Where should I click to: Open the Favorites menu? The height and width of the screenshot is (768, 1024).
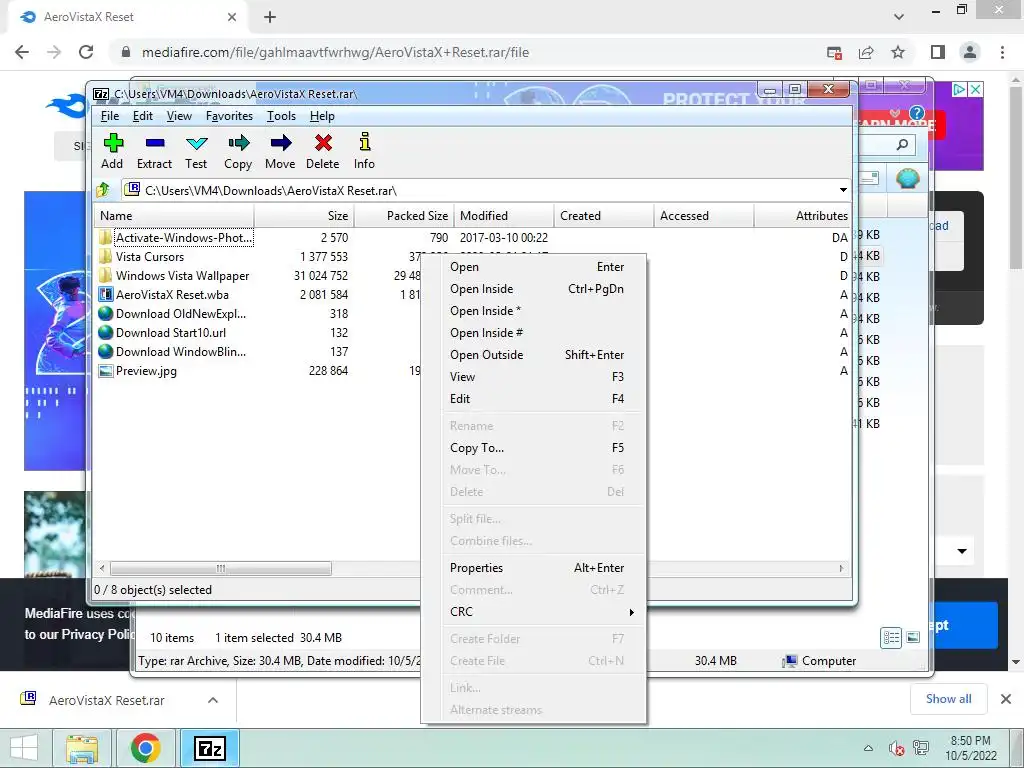click(229, 116)
